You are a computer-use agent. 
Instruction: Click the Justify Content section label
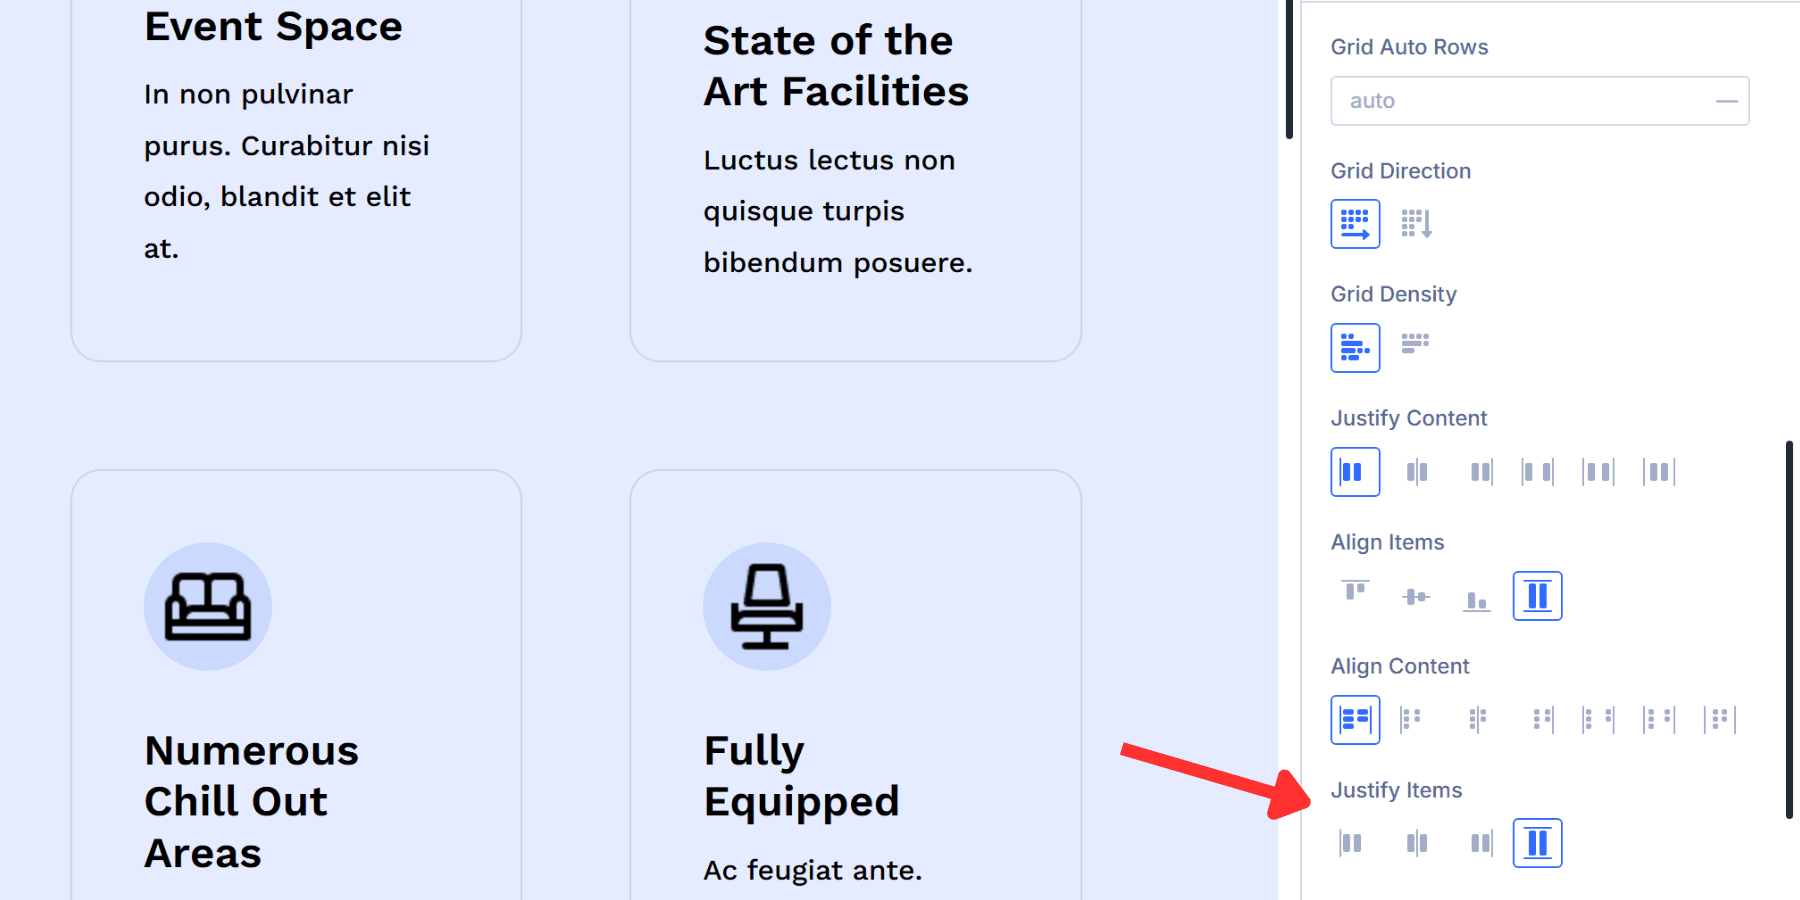tap(1409, 417)
